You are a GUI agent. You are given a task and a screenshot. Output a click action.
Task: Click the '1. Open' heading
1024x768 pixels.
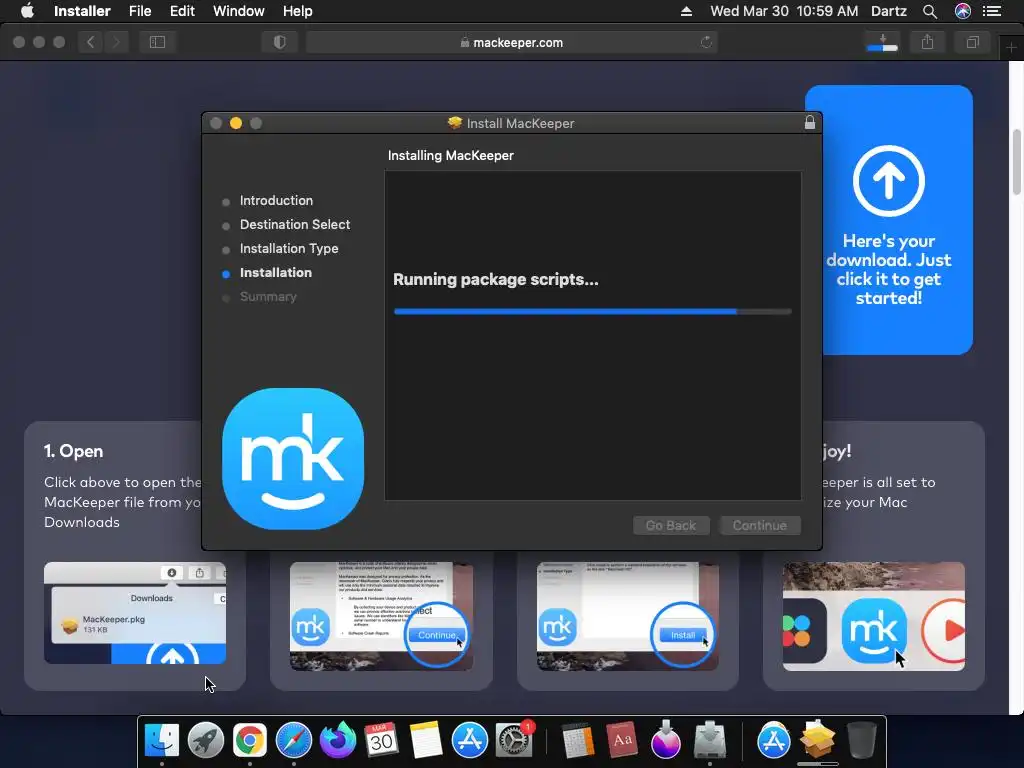pyautogui.click(x=73, y=451)
